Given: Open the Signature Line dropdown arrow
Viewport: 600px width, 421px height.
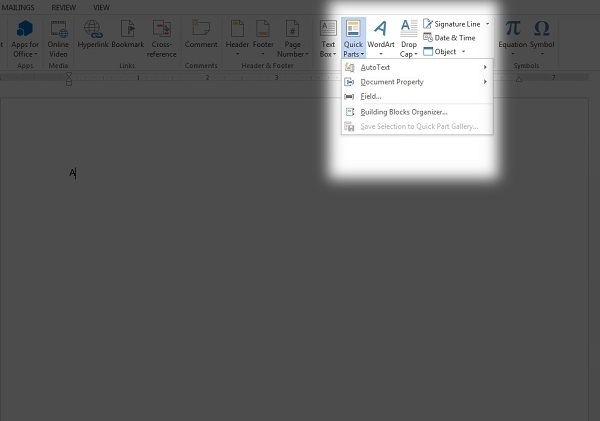Looking at the screenshot, I should (x=487, y=23).
